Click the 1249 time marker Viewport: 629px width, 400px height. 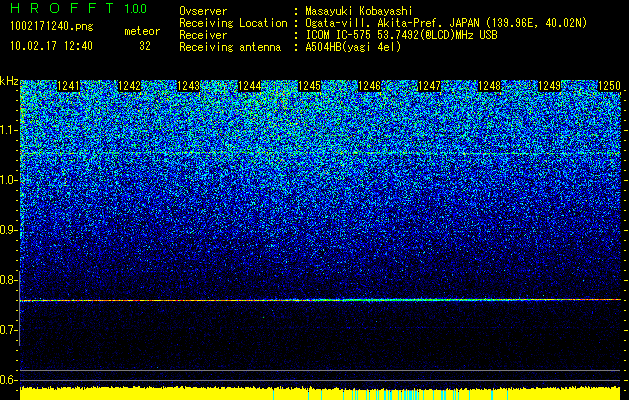click(549, 86)
